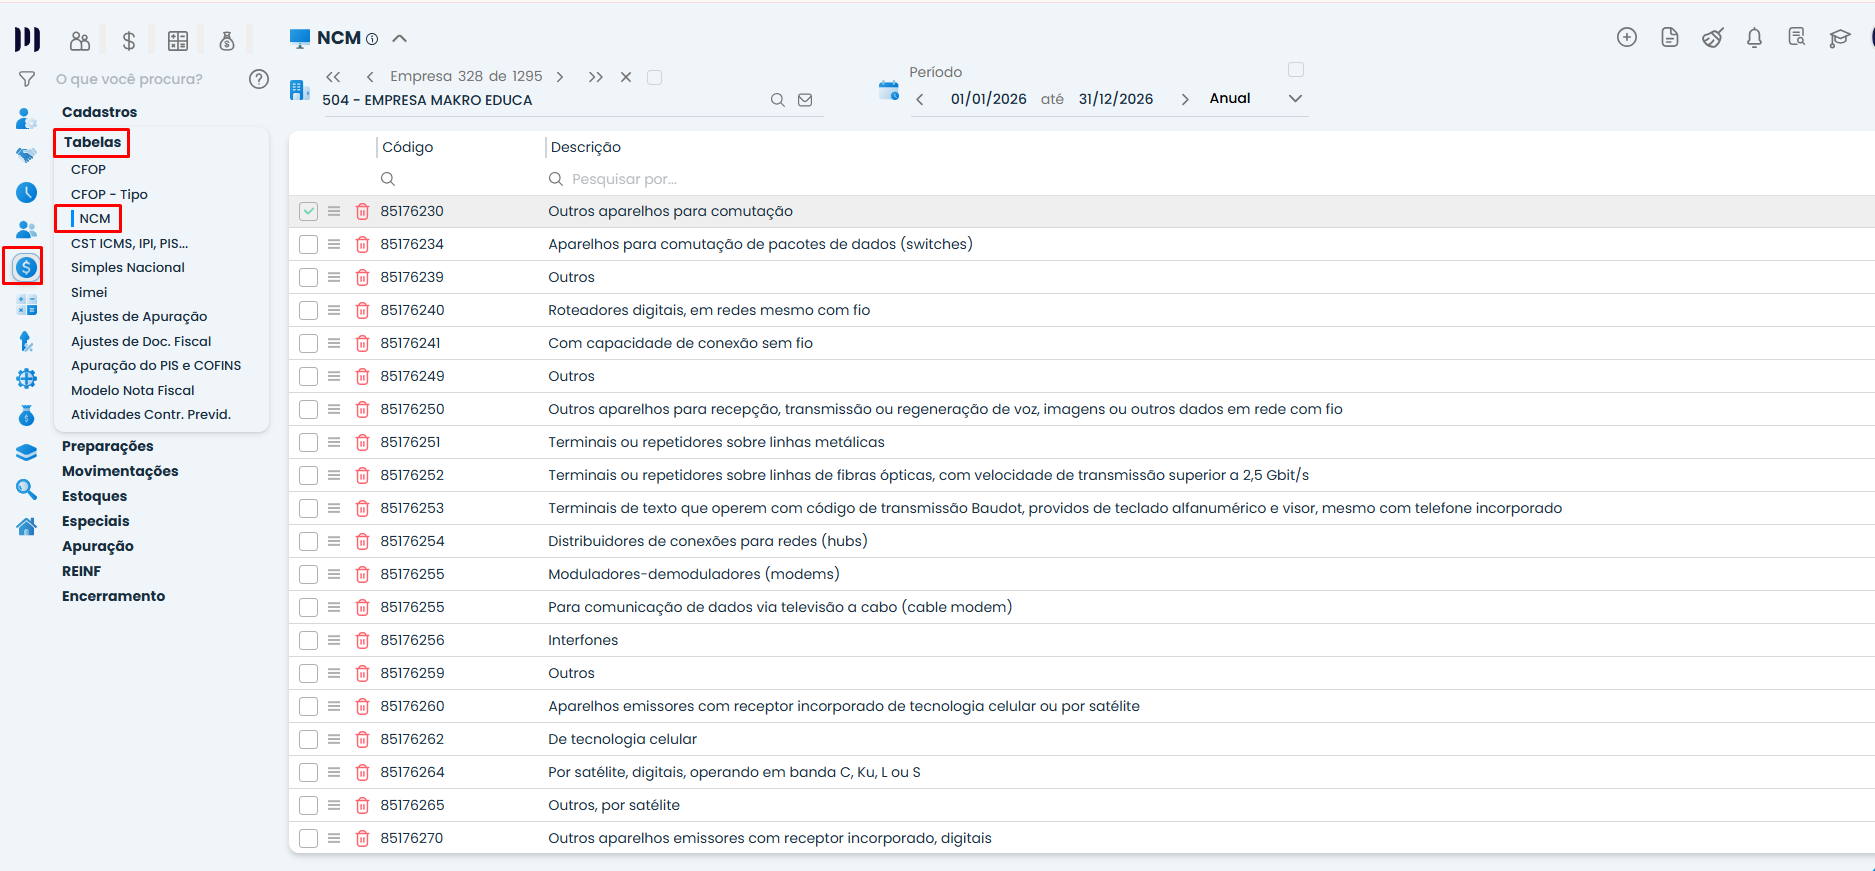The height and width of the screenshot is (871, 1875).
Task: Delete row 85176234 with trash icon
Action: click(362, 244)
